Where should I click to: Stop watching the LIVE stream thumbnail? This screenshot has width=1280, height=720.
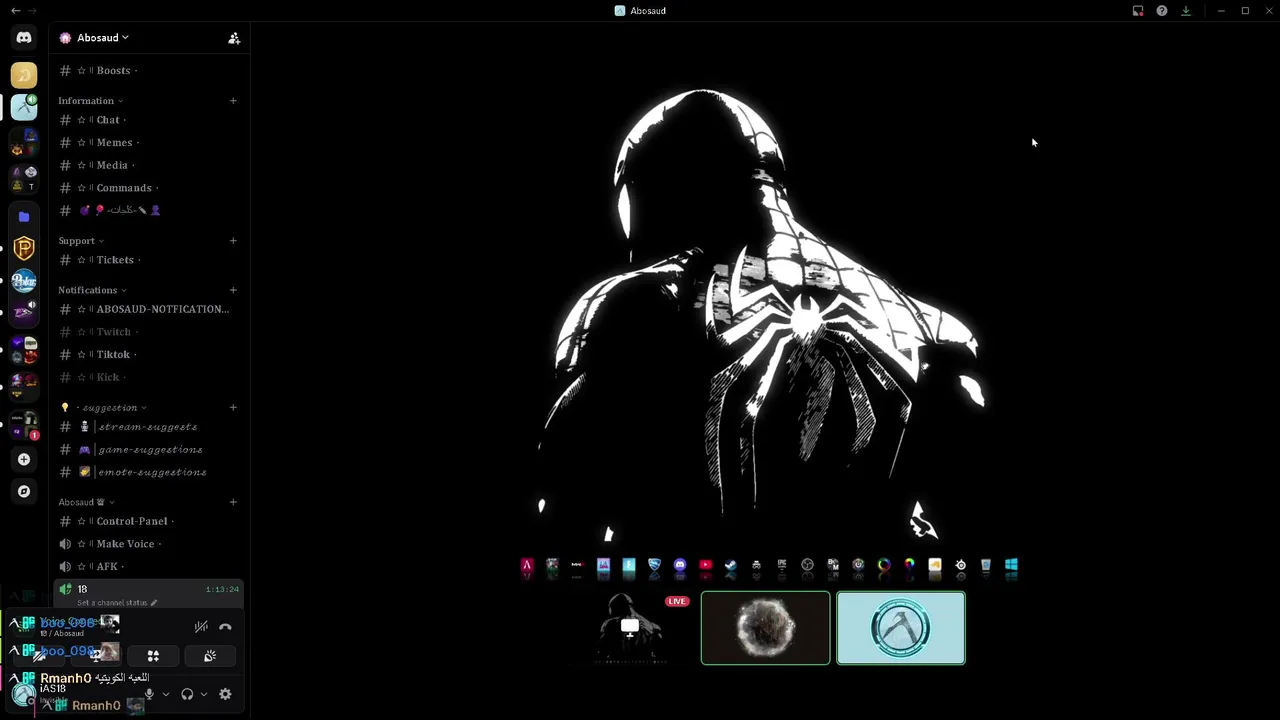click(630, 628)
